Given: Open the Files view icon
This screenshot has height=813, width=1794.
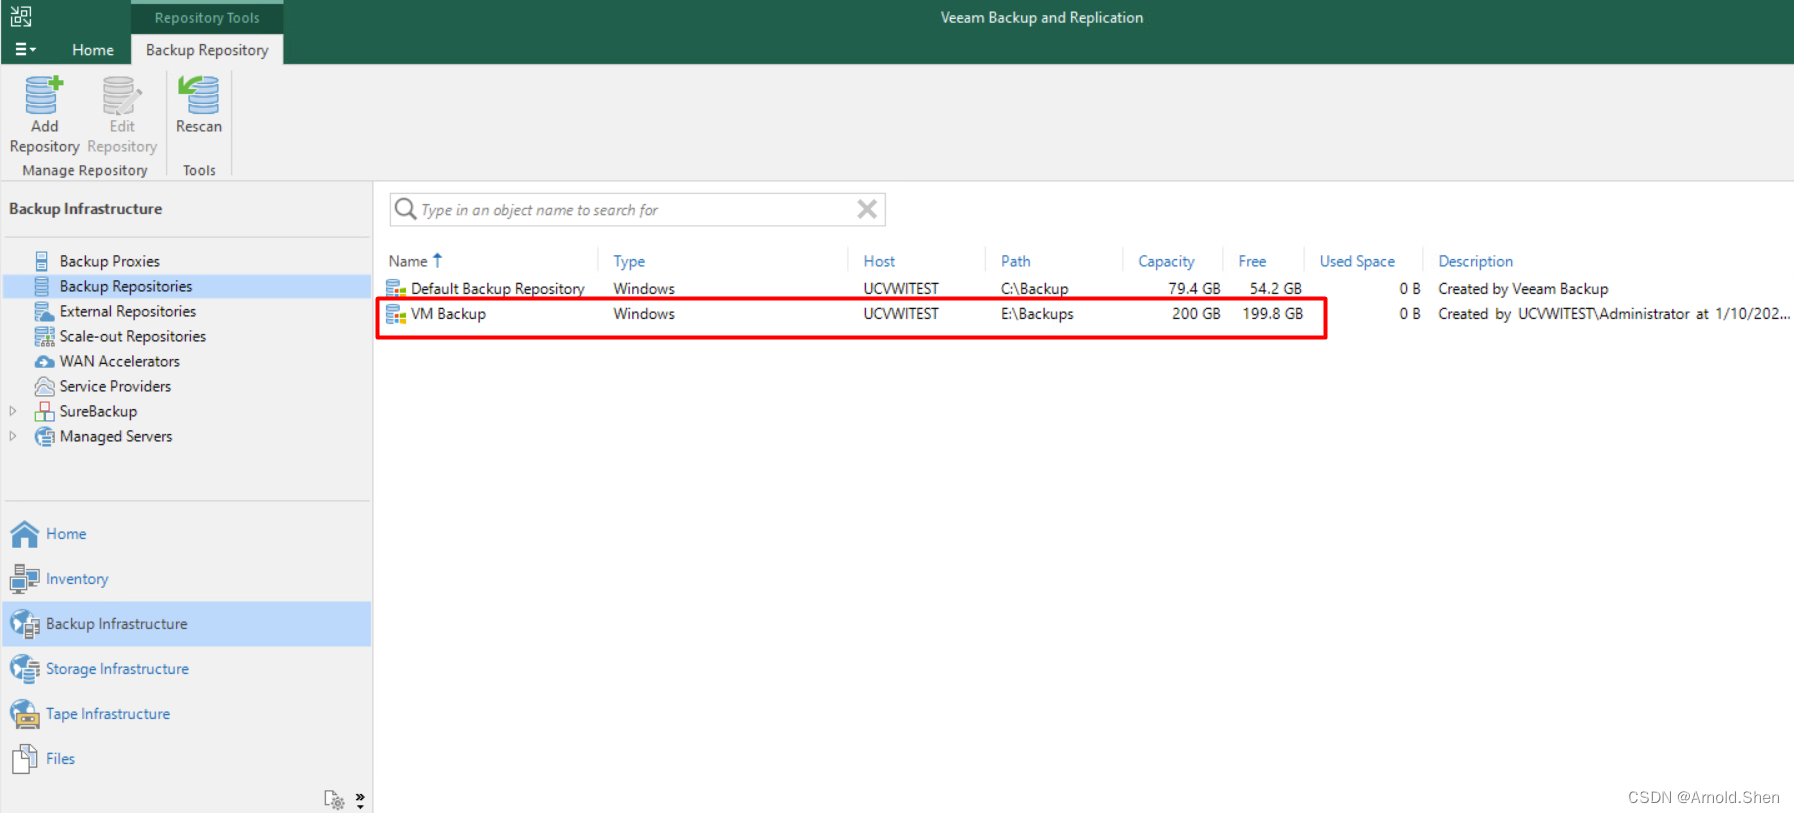Looking at the screenshot, I should [25, 759].
